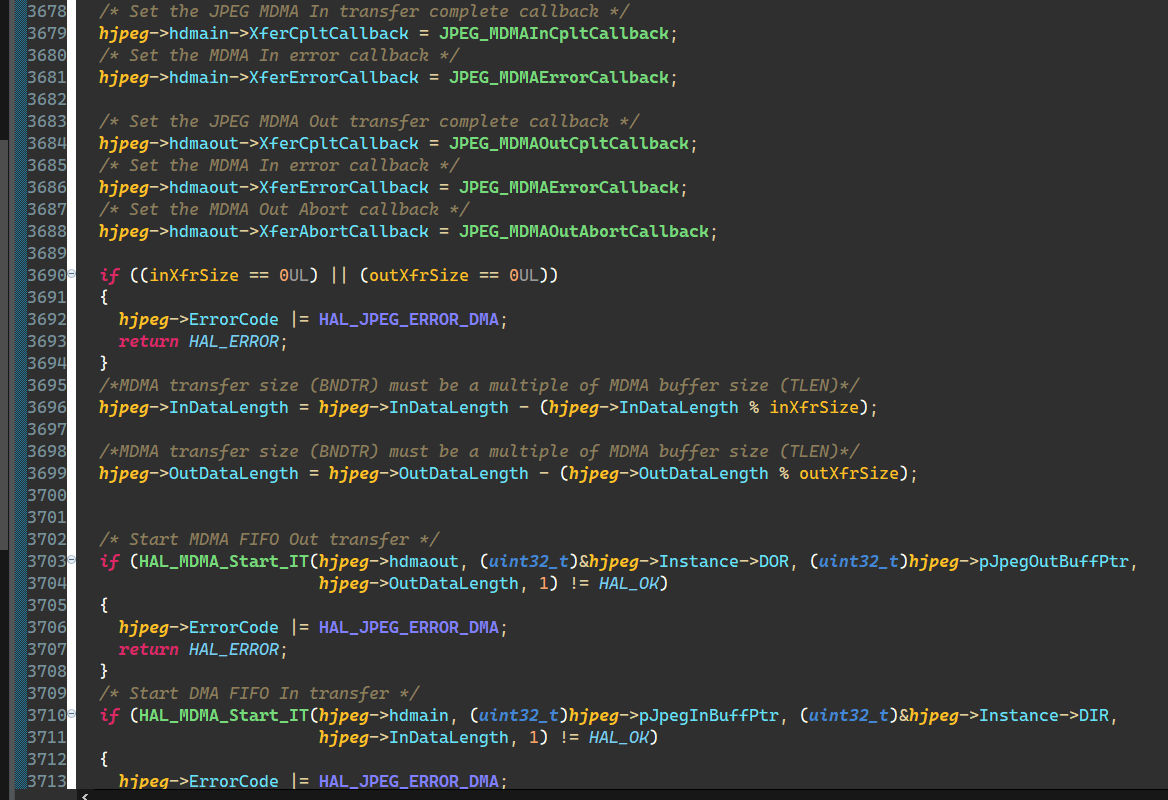Click ErrorCode on line 3713
The width and height of the screenshot is (1168, 800).
coord(234,781)
